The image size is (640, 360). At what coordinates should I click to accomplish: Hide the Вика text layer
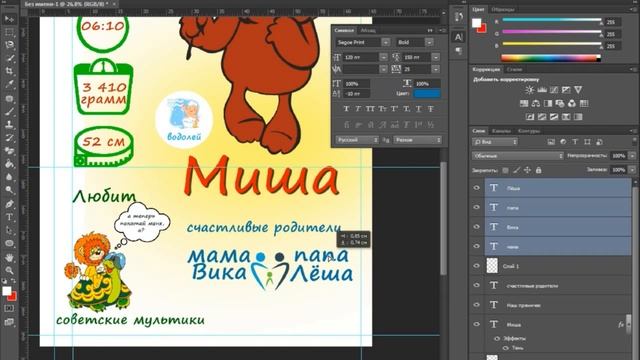pyautogui.click(x=476, y=227)
